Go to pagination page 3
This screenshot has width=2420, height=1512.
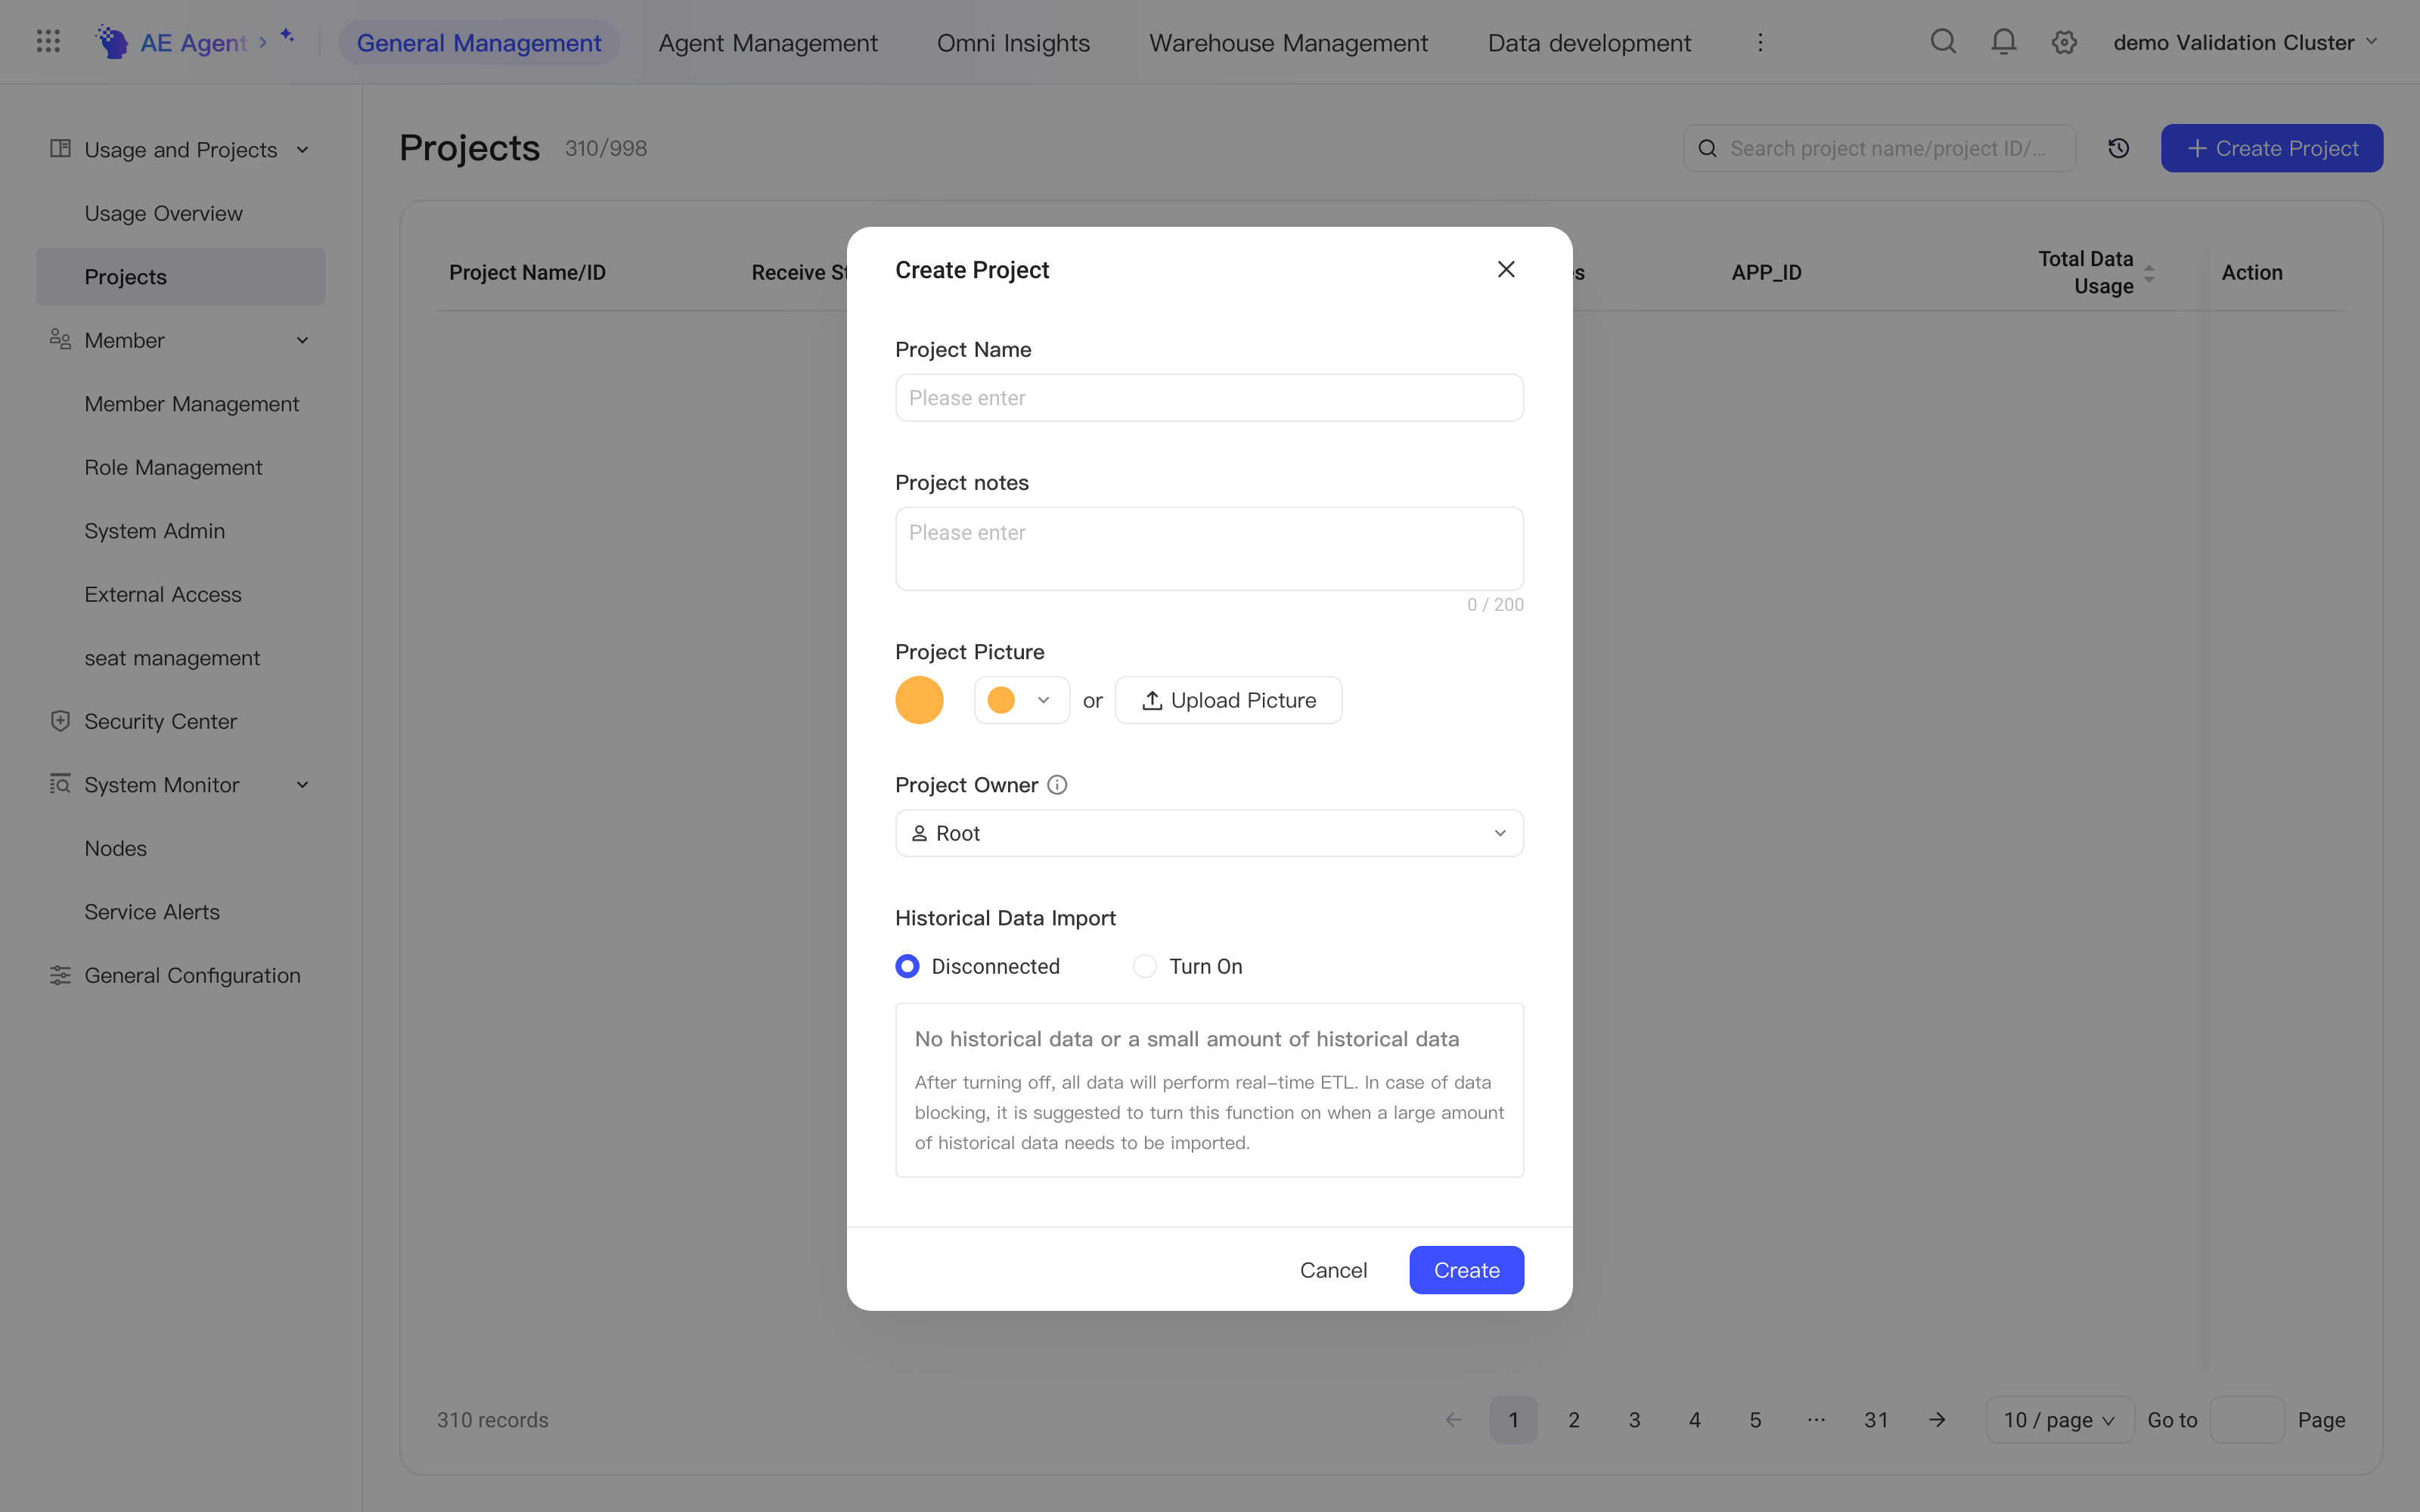tap(1634, 1419)
